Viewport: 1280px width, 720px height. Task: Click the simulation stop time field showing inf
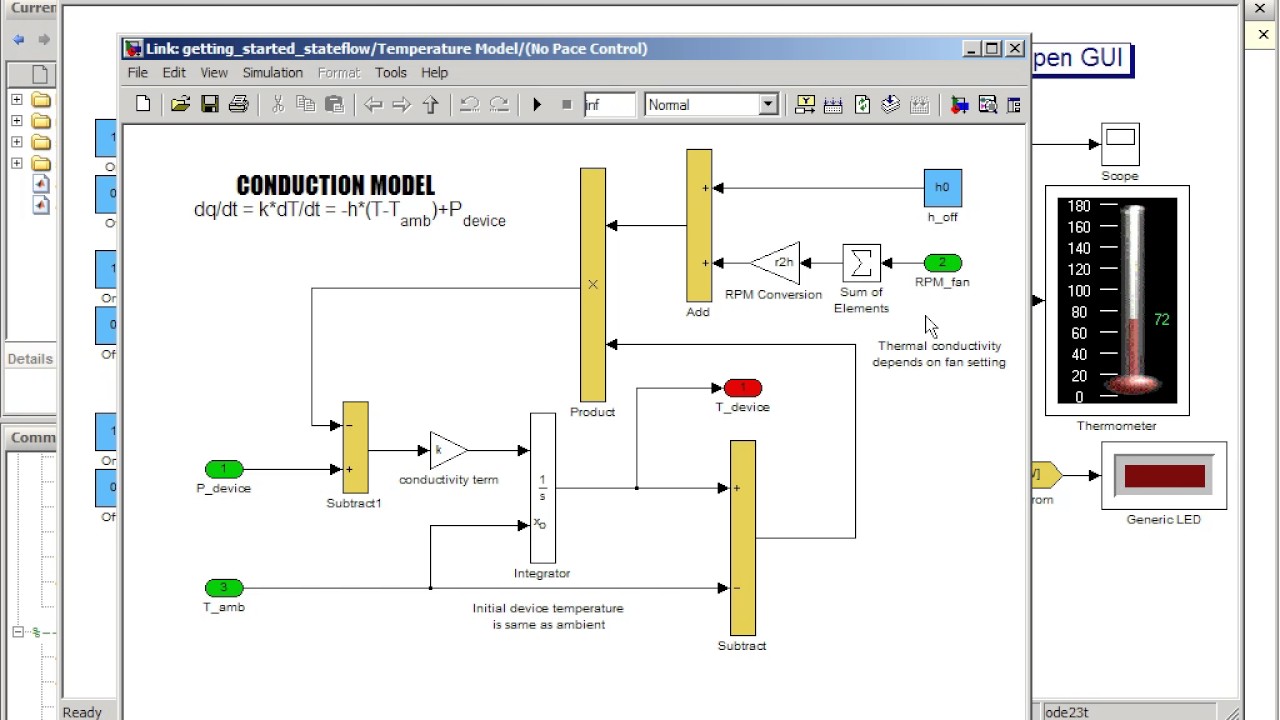609,104
